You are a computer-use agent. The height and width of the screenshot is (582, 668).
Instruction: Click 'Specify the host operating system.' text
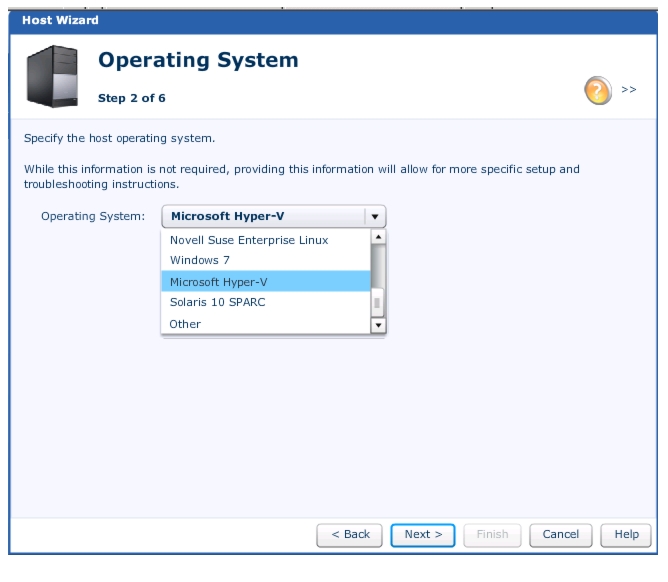pos(119,138)
